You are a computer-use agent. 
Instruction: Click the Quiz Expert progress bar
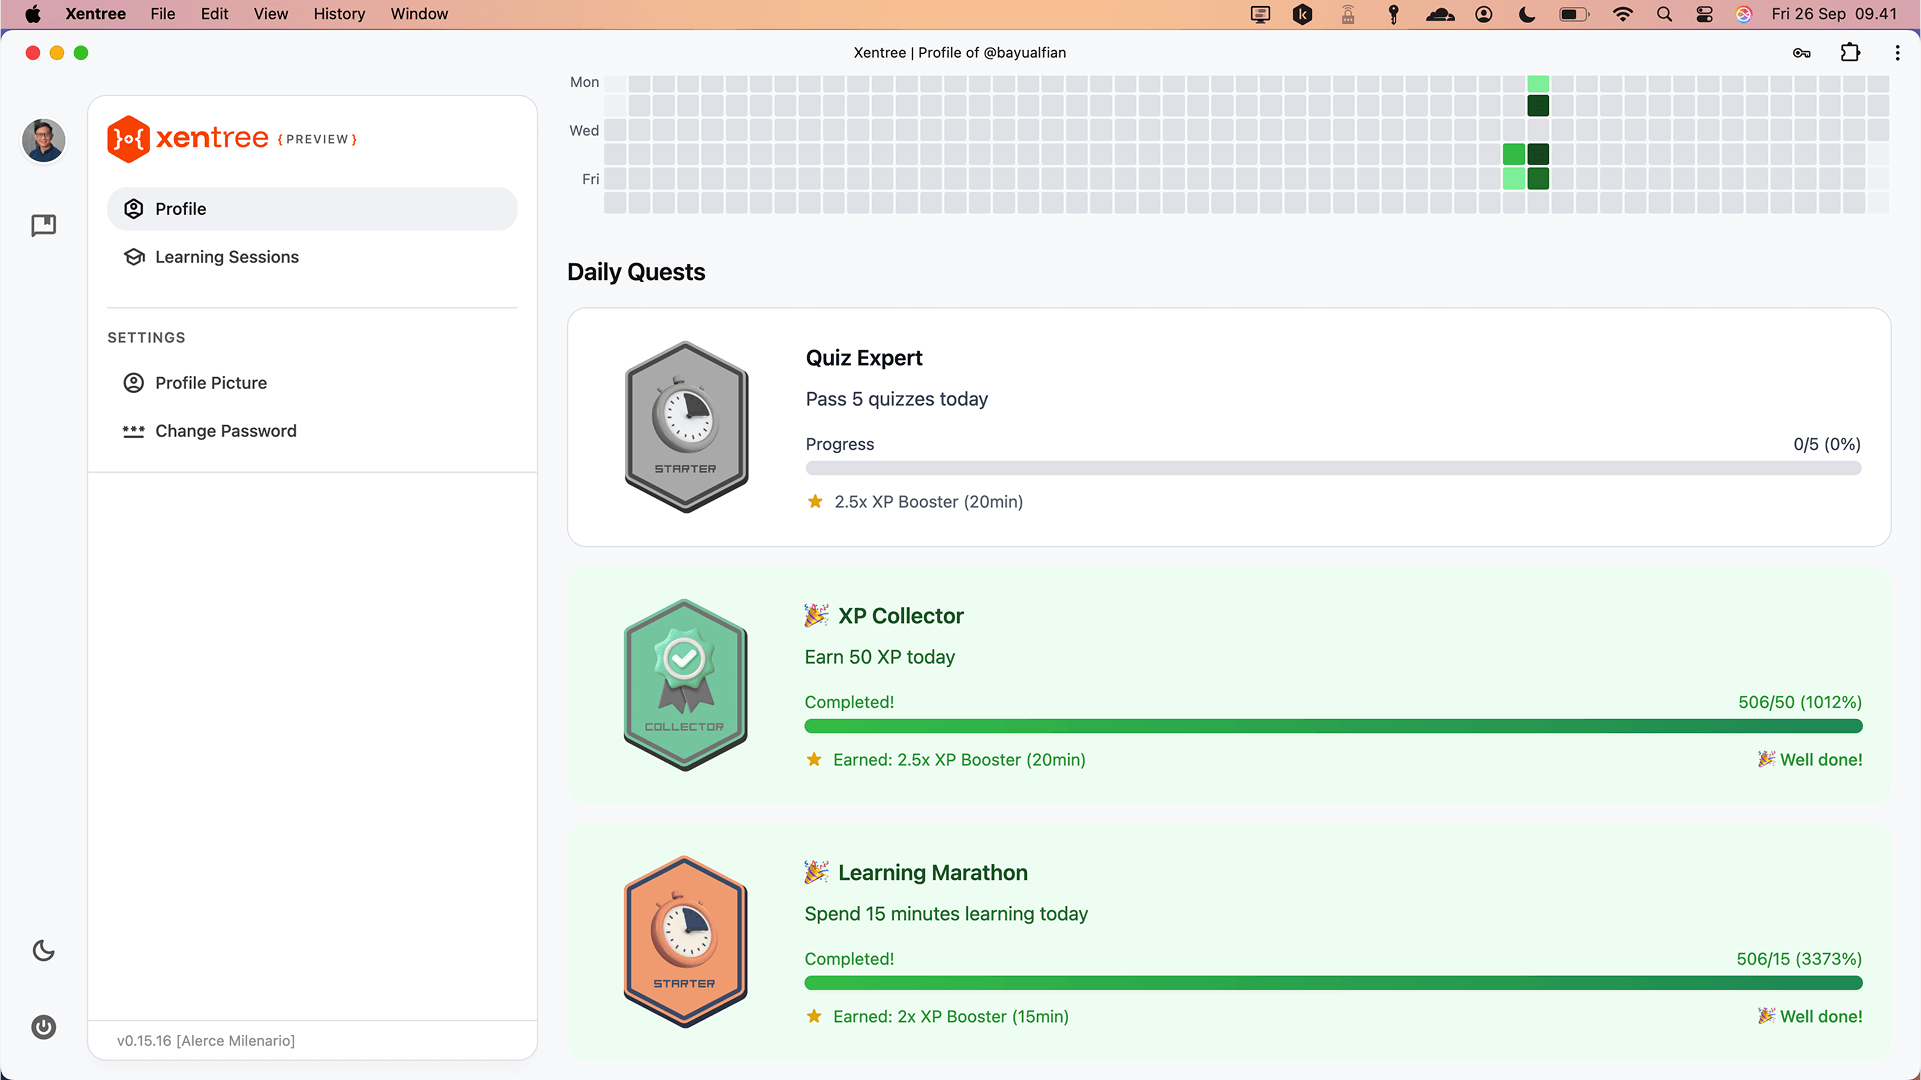point(1332,468)
